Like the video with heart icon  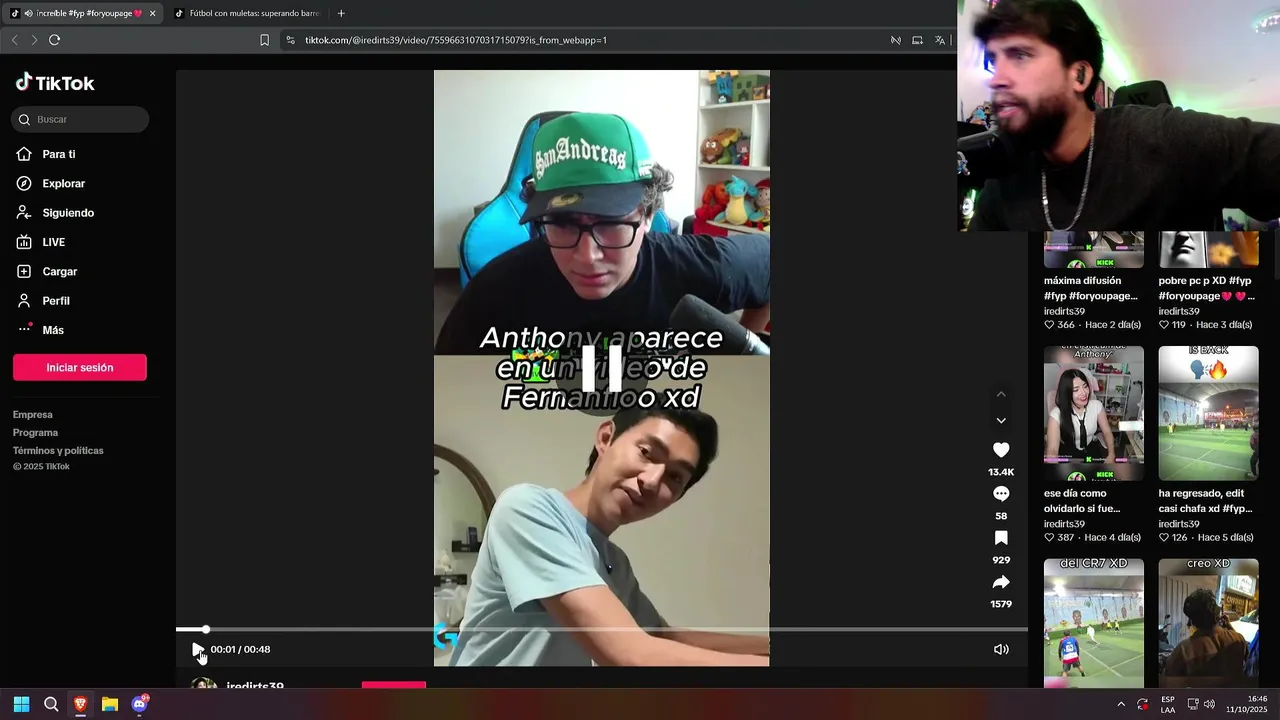pyautogui.click(x=1001, y=450)
